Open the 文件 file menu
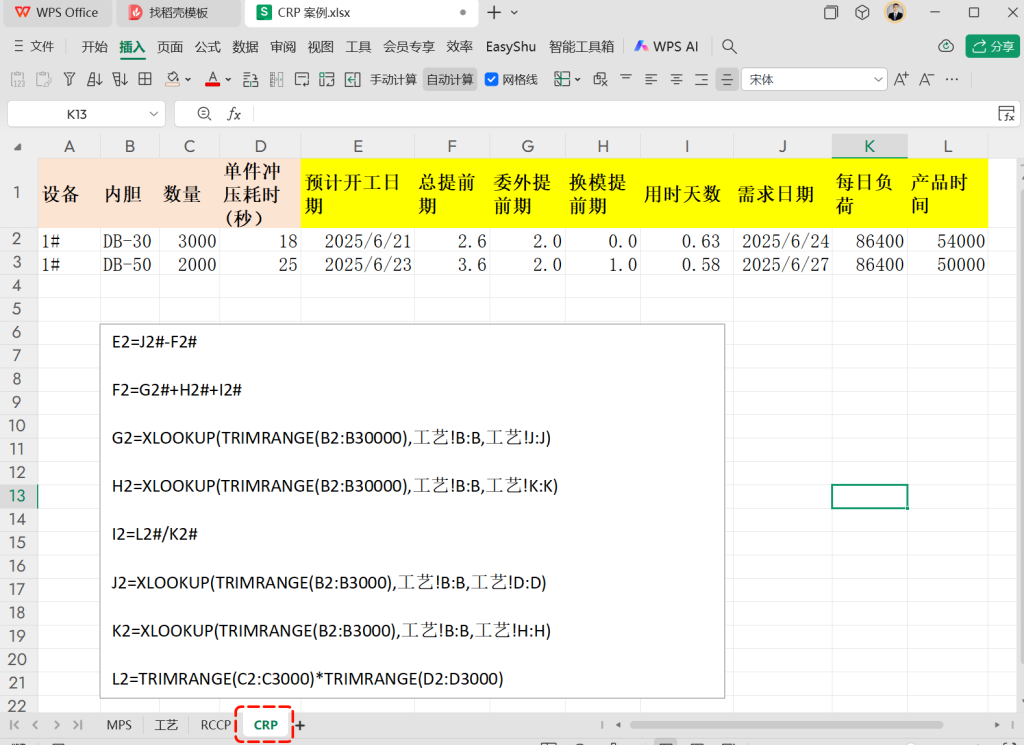1024x745 pixels. 34,46
